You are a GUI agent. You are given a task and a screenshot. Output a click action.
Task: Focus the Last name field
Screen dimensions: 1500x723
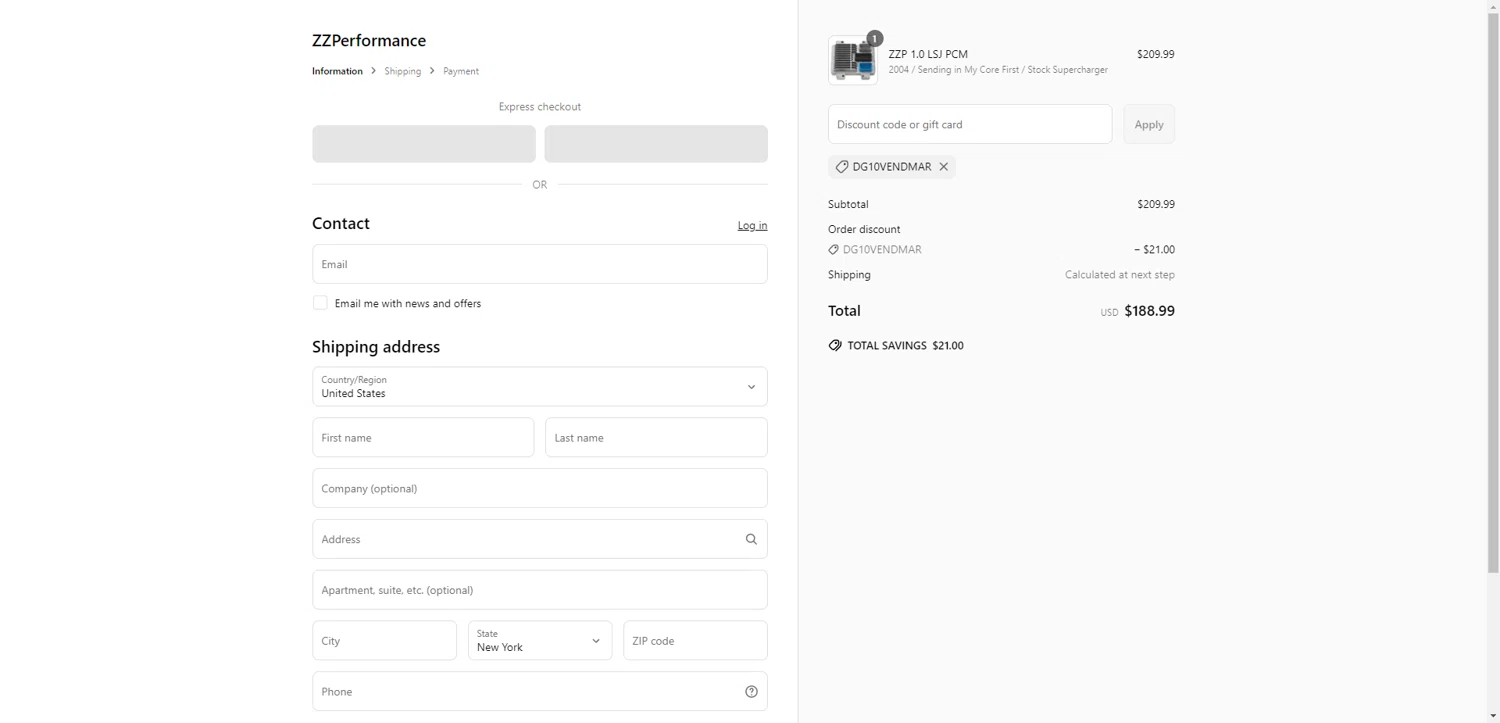pyautogui.click(x=656, y=438)
